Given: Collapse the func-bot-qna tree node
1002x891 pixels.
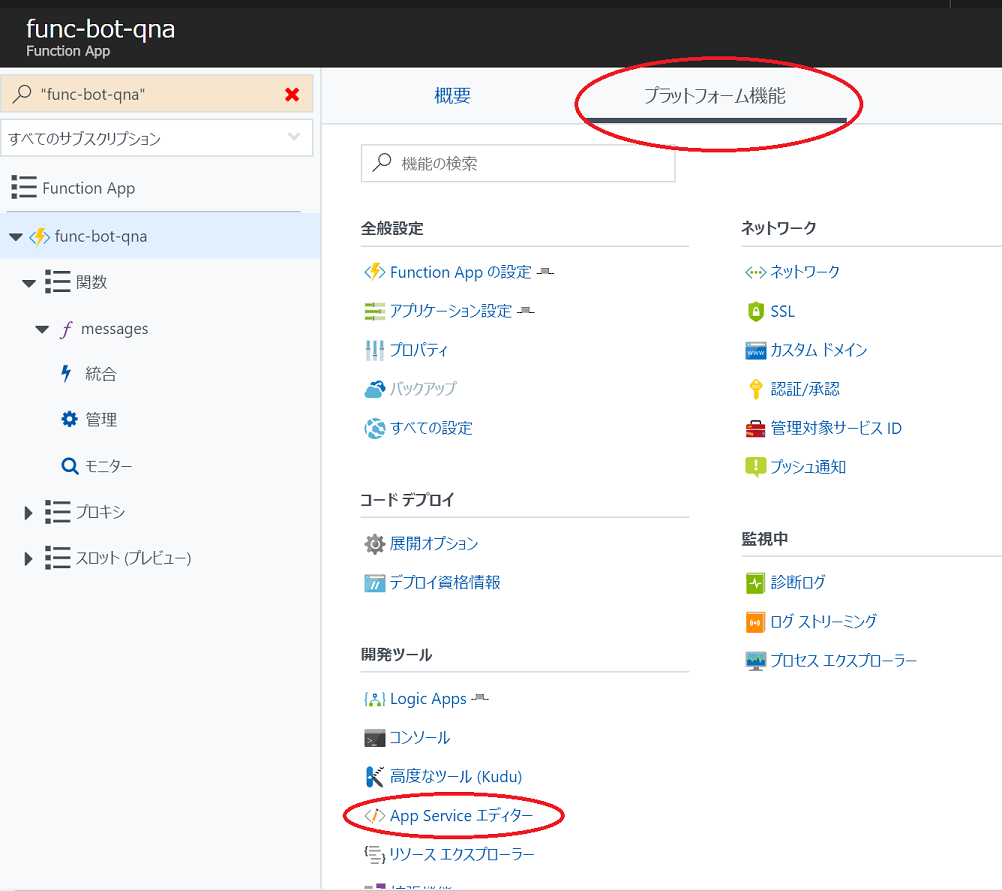Looking at the screenshot, I should click(16, 236).
